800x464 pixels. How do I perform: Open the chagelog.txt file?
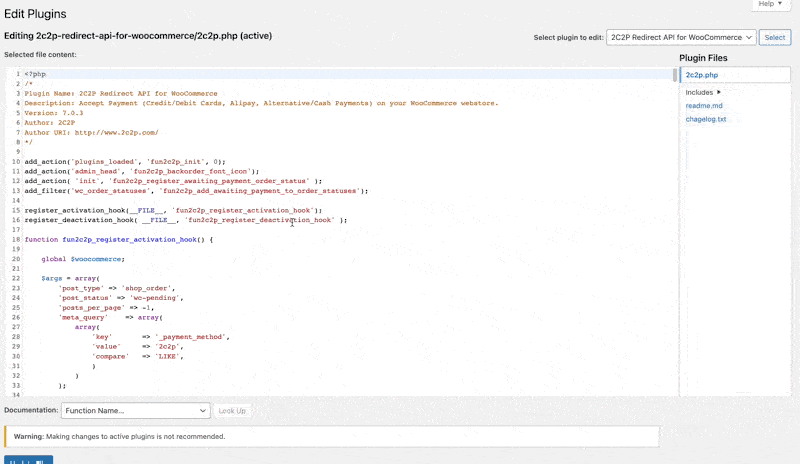[x=706, y=119]
